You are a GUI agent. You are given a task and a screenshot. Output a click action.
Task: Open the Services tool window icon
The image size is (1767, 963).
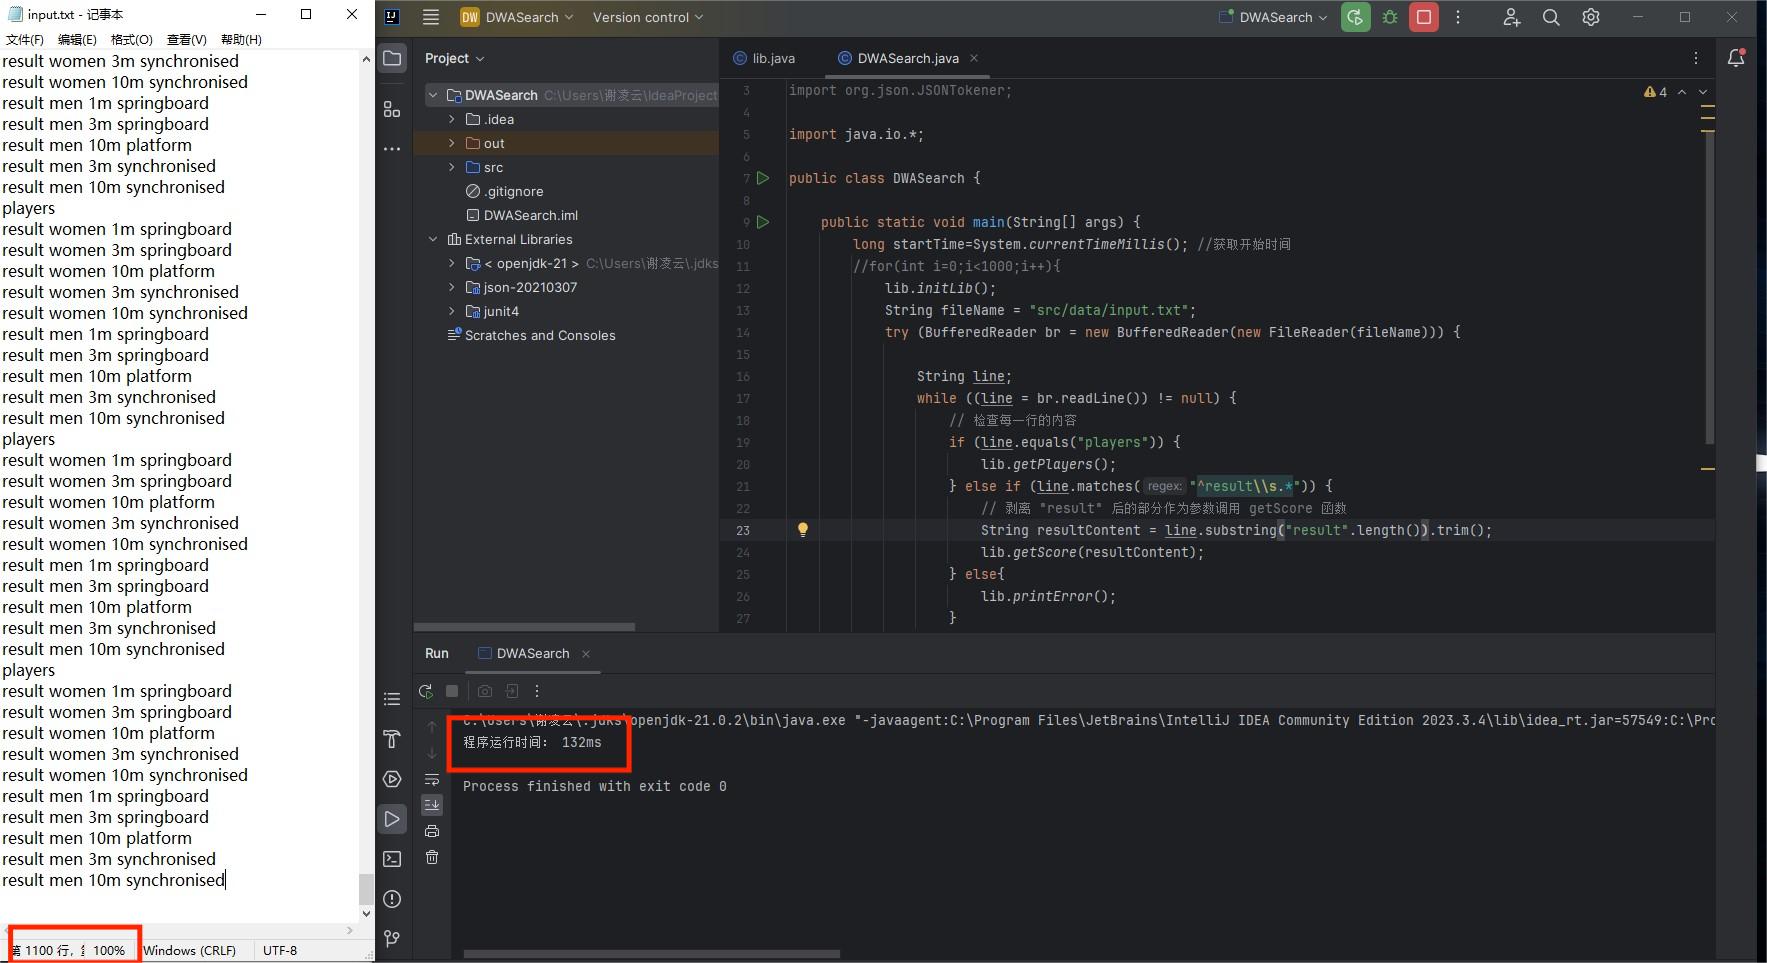point(392,779)
